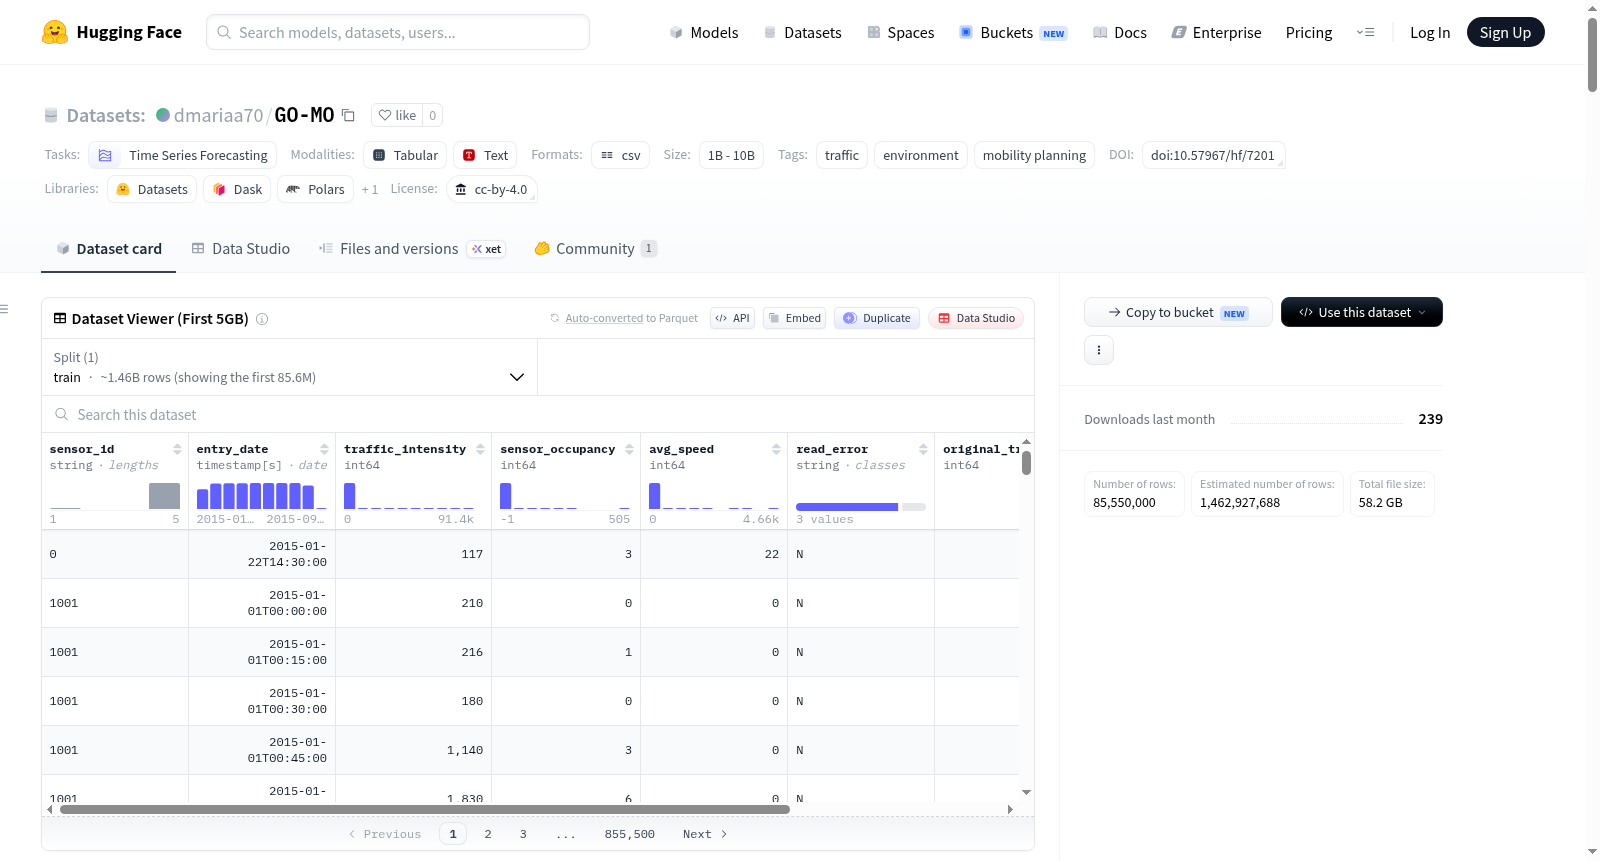Go to page 2 of table
1600x861 pixels.
point(488,834)
